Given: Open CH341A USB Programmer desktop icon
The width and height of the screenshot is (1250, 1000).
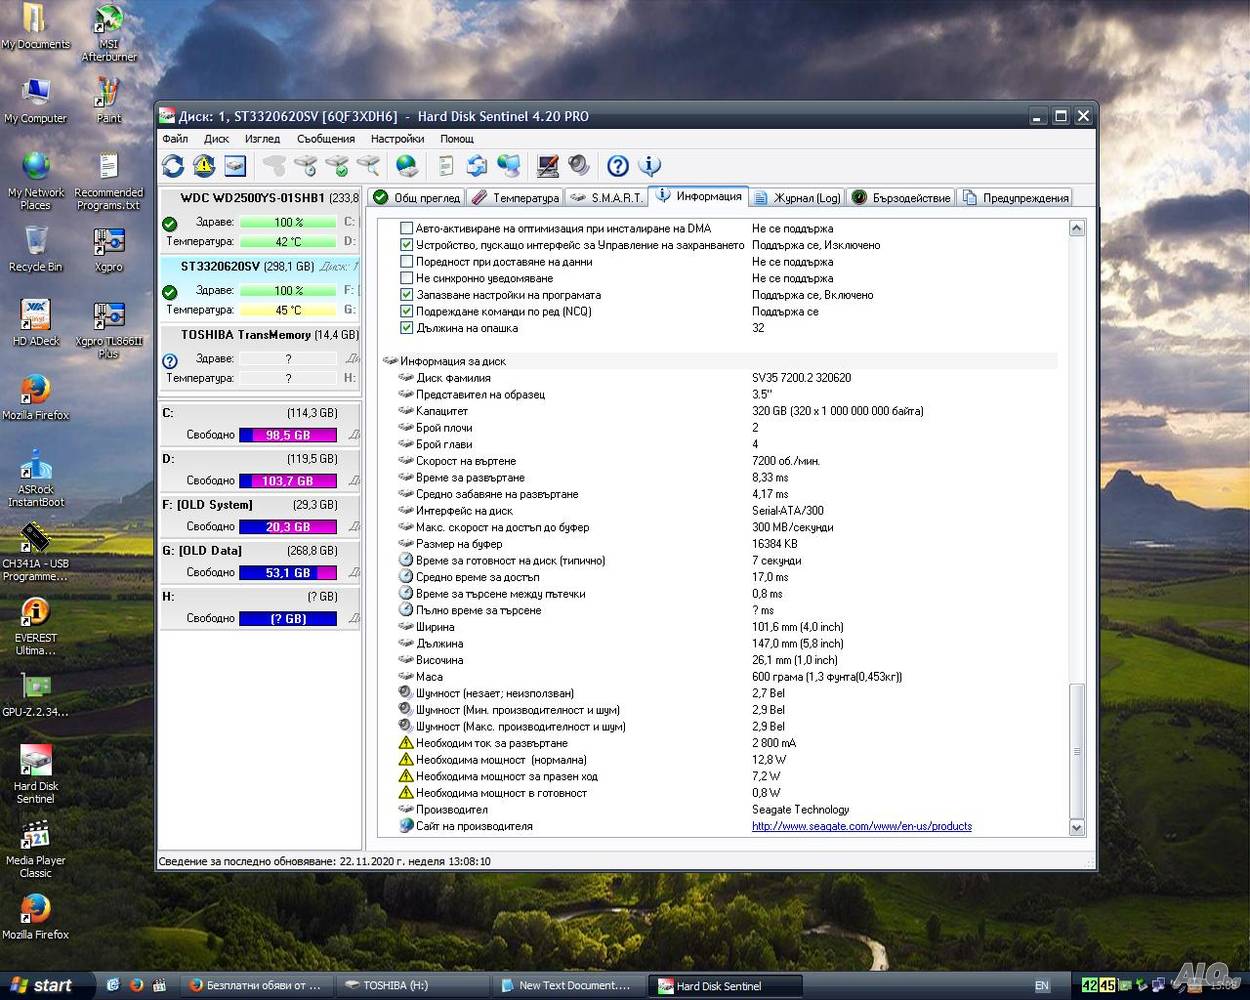Looking at the screenshot, I should tap(36, 553).
